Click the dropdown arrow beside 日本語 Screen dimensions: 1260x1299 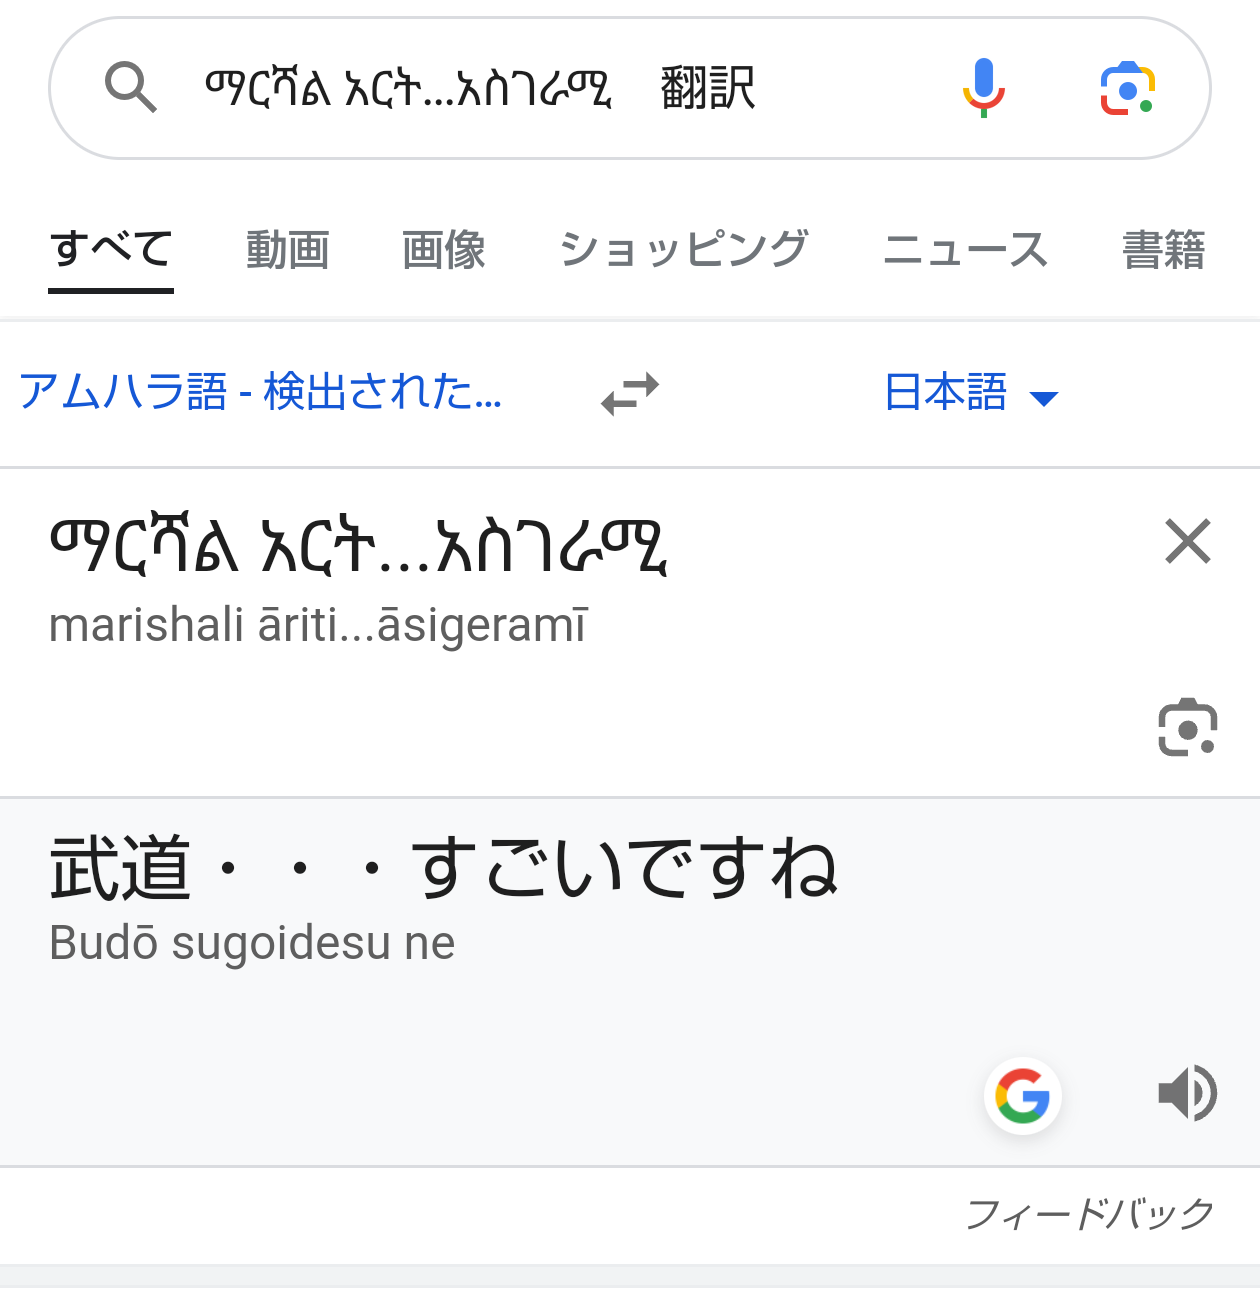pos(1043,399)
